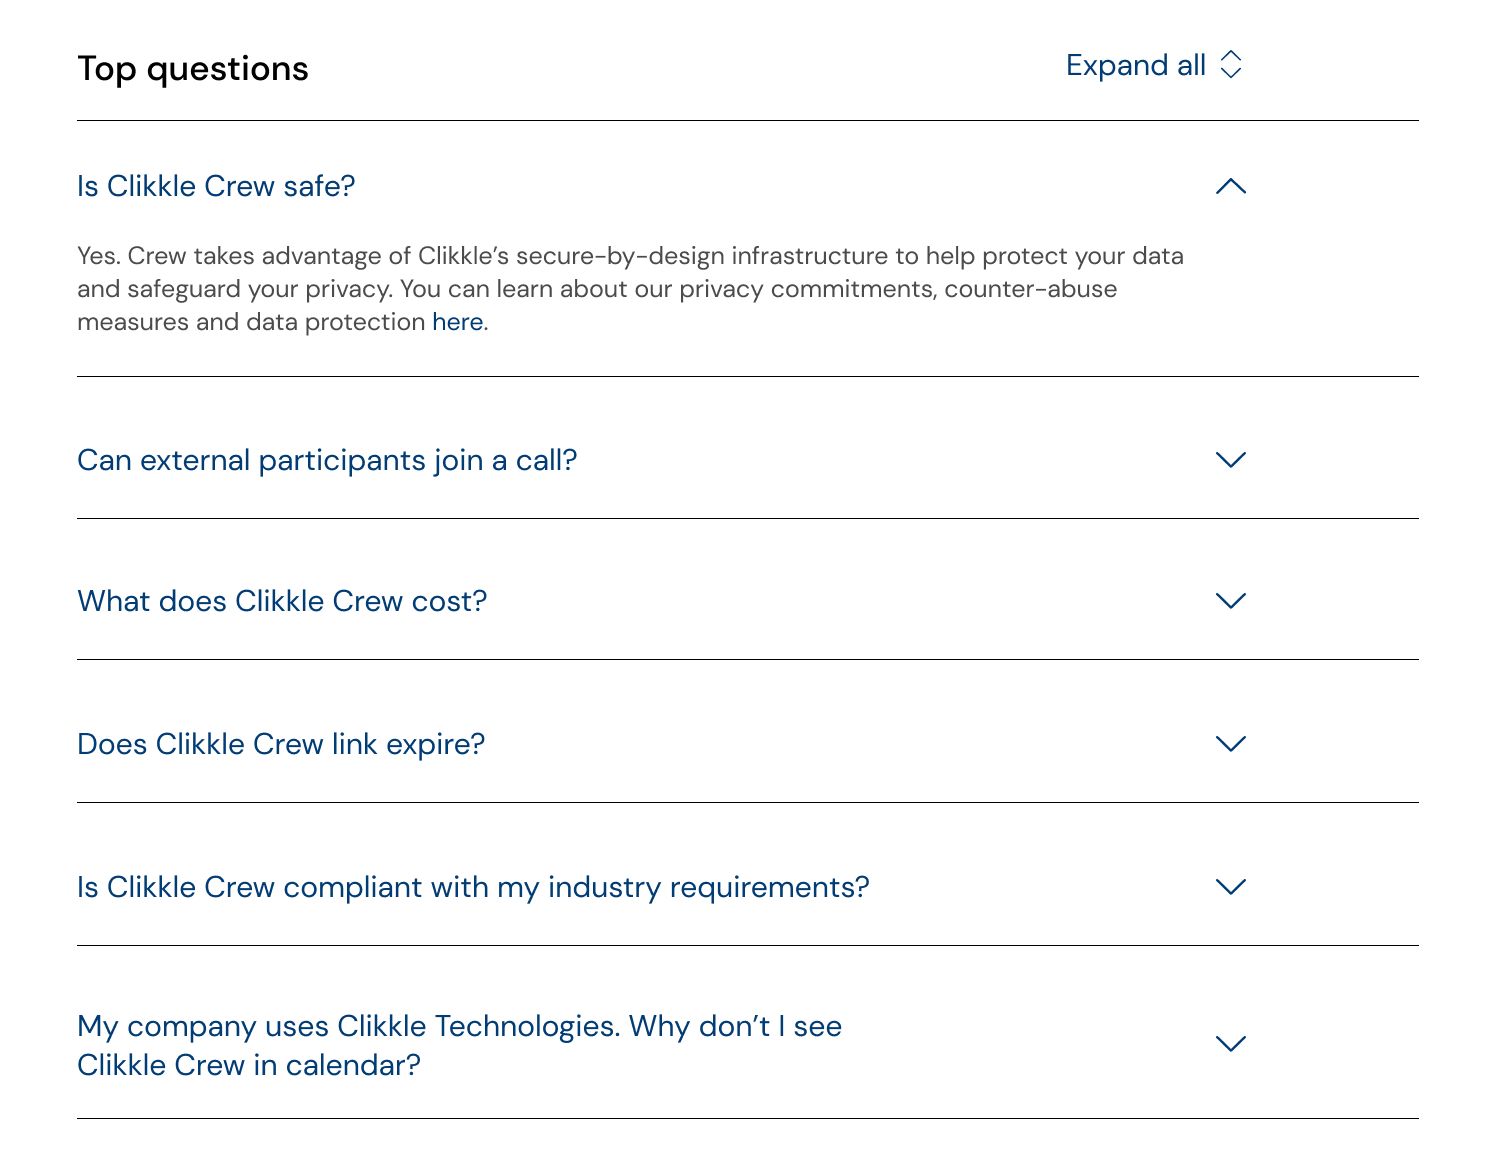This screenshot has height=1167, width=1508.
Task: Expand 'What does Clikkle Crew cost?' question
Action: (x=282, y=601)
